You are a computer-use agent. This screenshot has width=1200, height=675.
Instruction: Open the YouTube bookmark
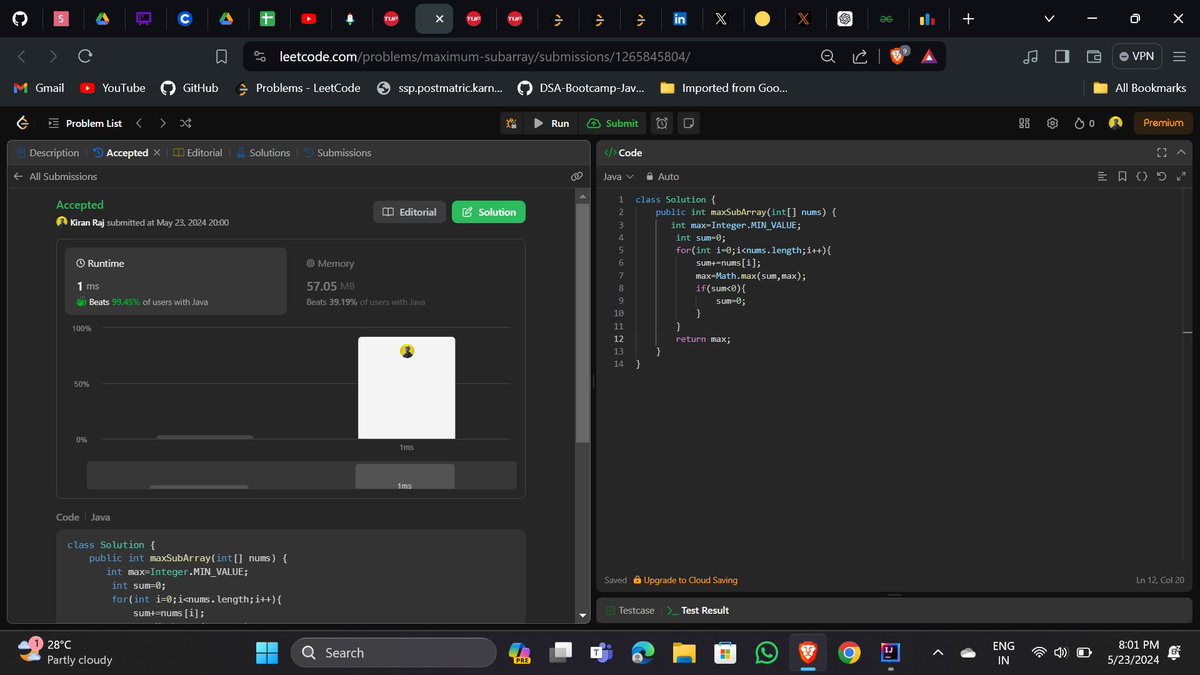click(112, 88)
